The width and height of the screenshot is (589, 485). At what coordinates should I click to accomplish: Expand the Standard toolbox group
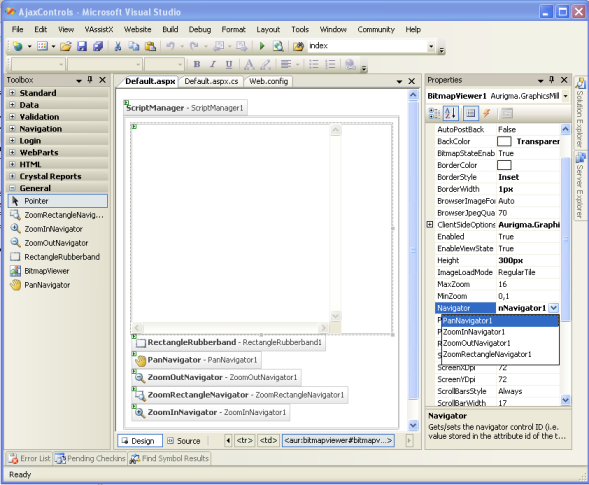pos(12,93)
